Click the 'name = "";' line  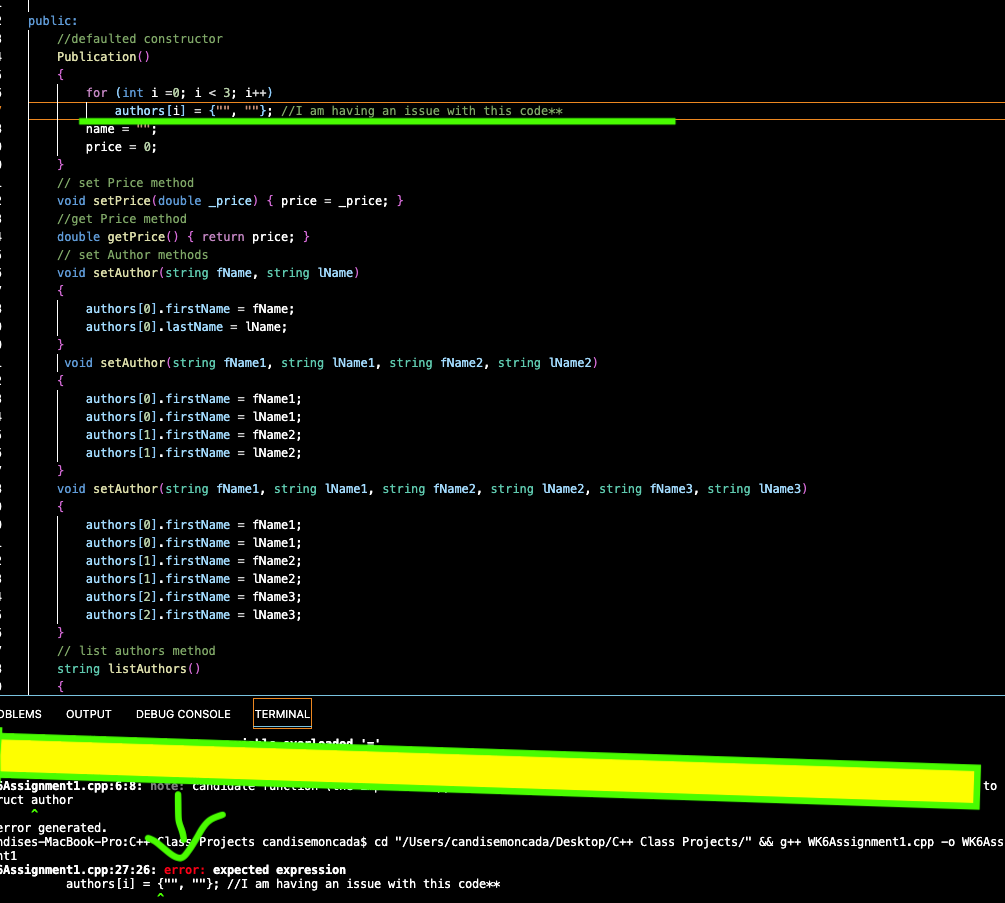(121, 129)
